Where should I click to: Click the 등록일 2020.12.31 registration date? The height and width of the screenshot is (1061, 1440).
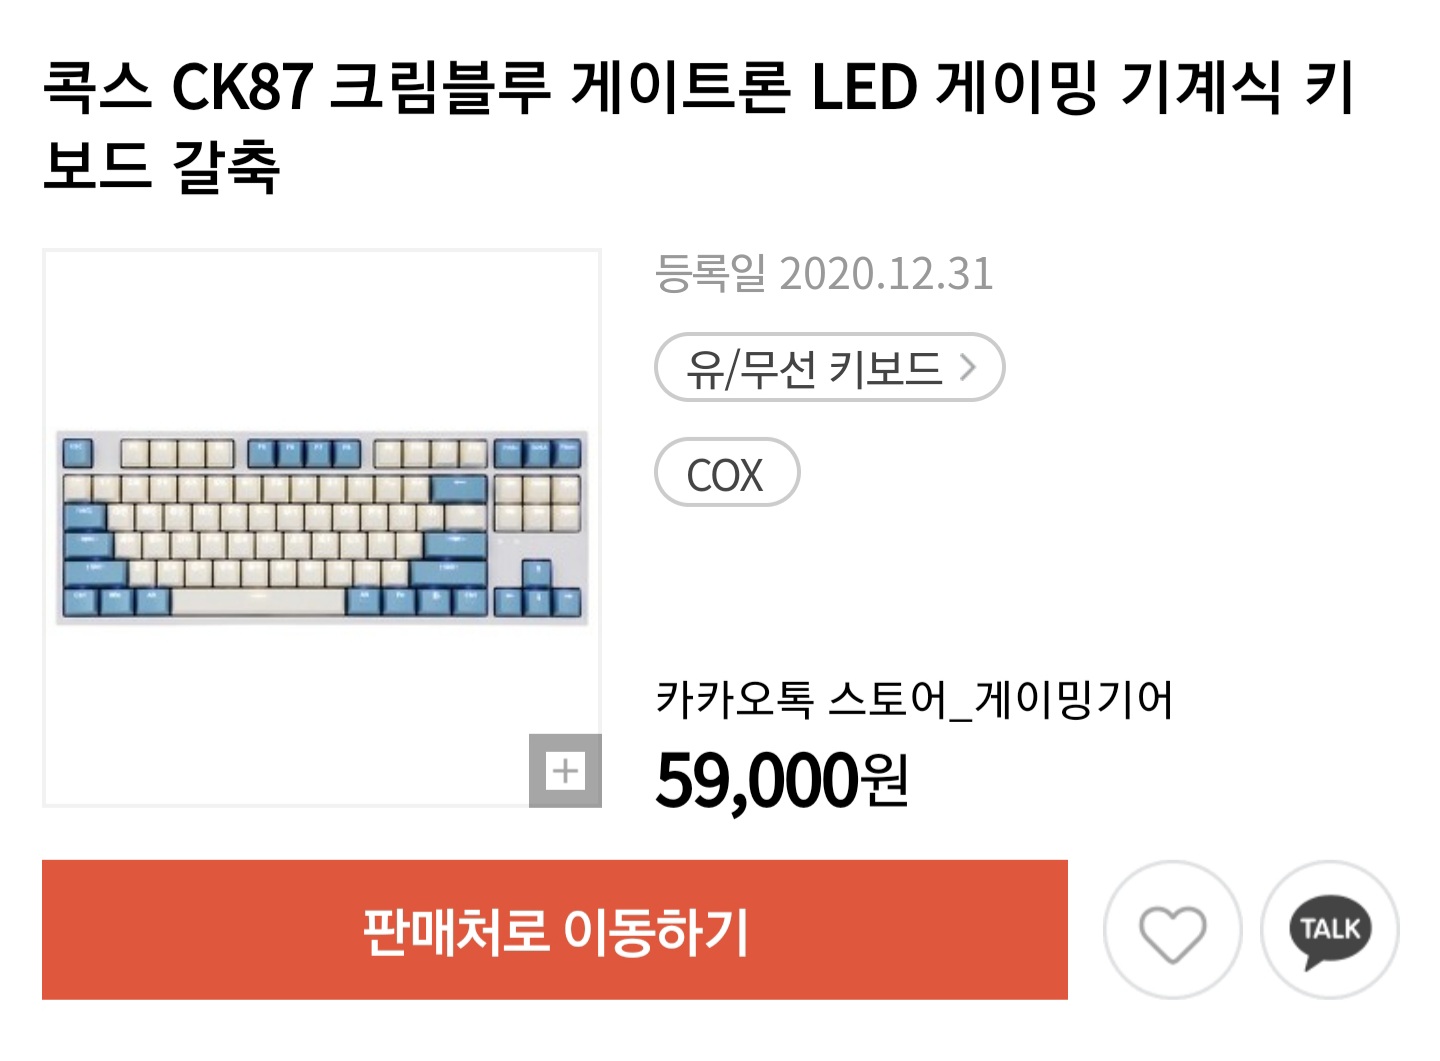click(x=824, y=274)
